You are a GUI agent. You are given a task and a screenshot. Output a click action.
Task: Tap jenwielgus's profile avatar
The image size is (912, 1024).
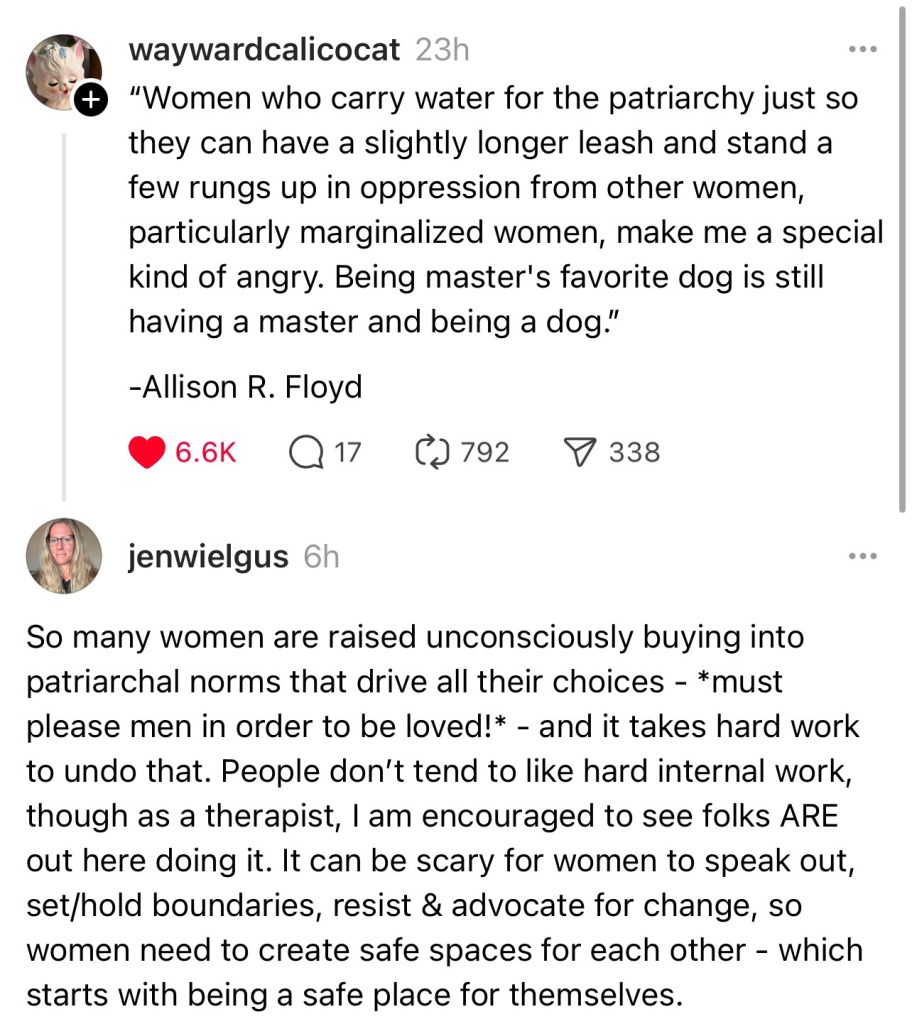coord(62,556)
